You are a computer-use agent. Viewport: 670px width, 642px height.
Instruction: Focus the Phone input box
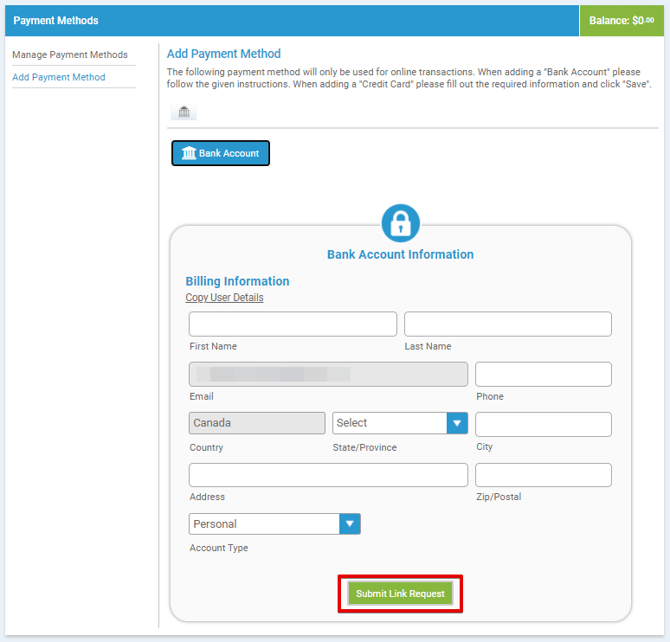point(543,374)
